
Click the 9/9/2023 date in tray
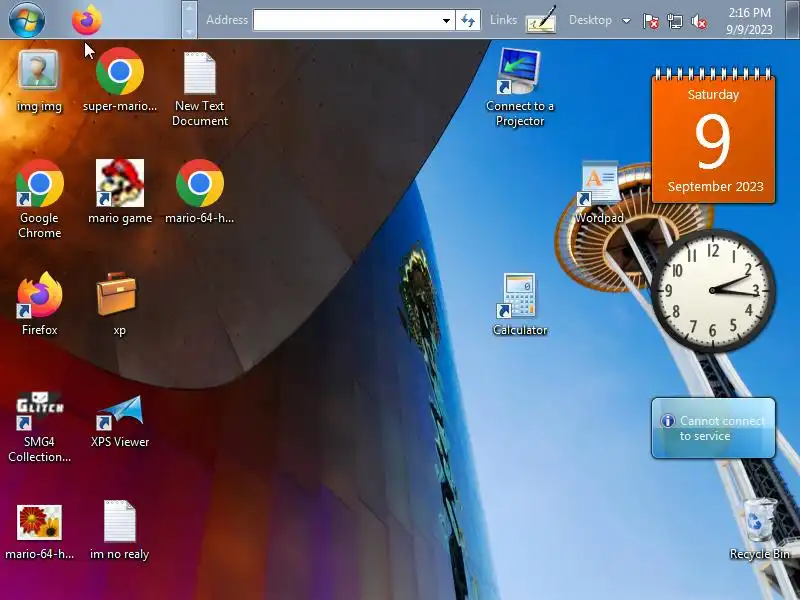(x=749, y=30)
